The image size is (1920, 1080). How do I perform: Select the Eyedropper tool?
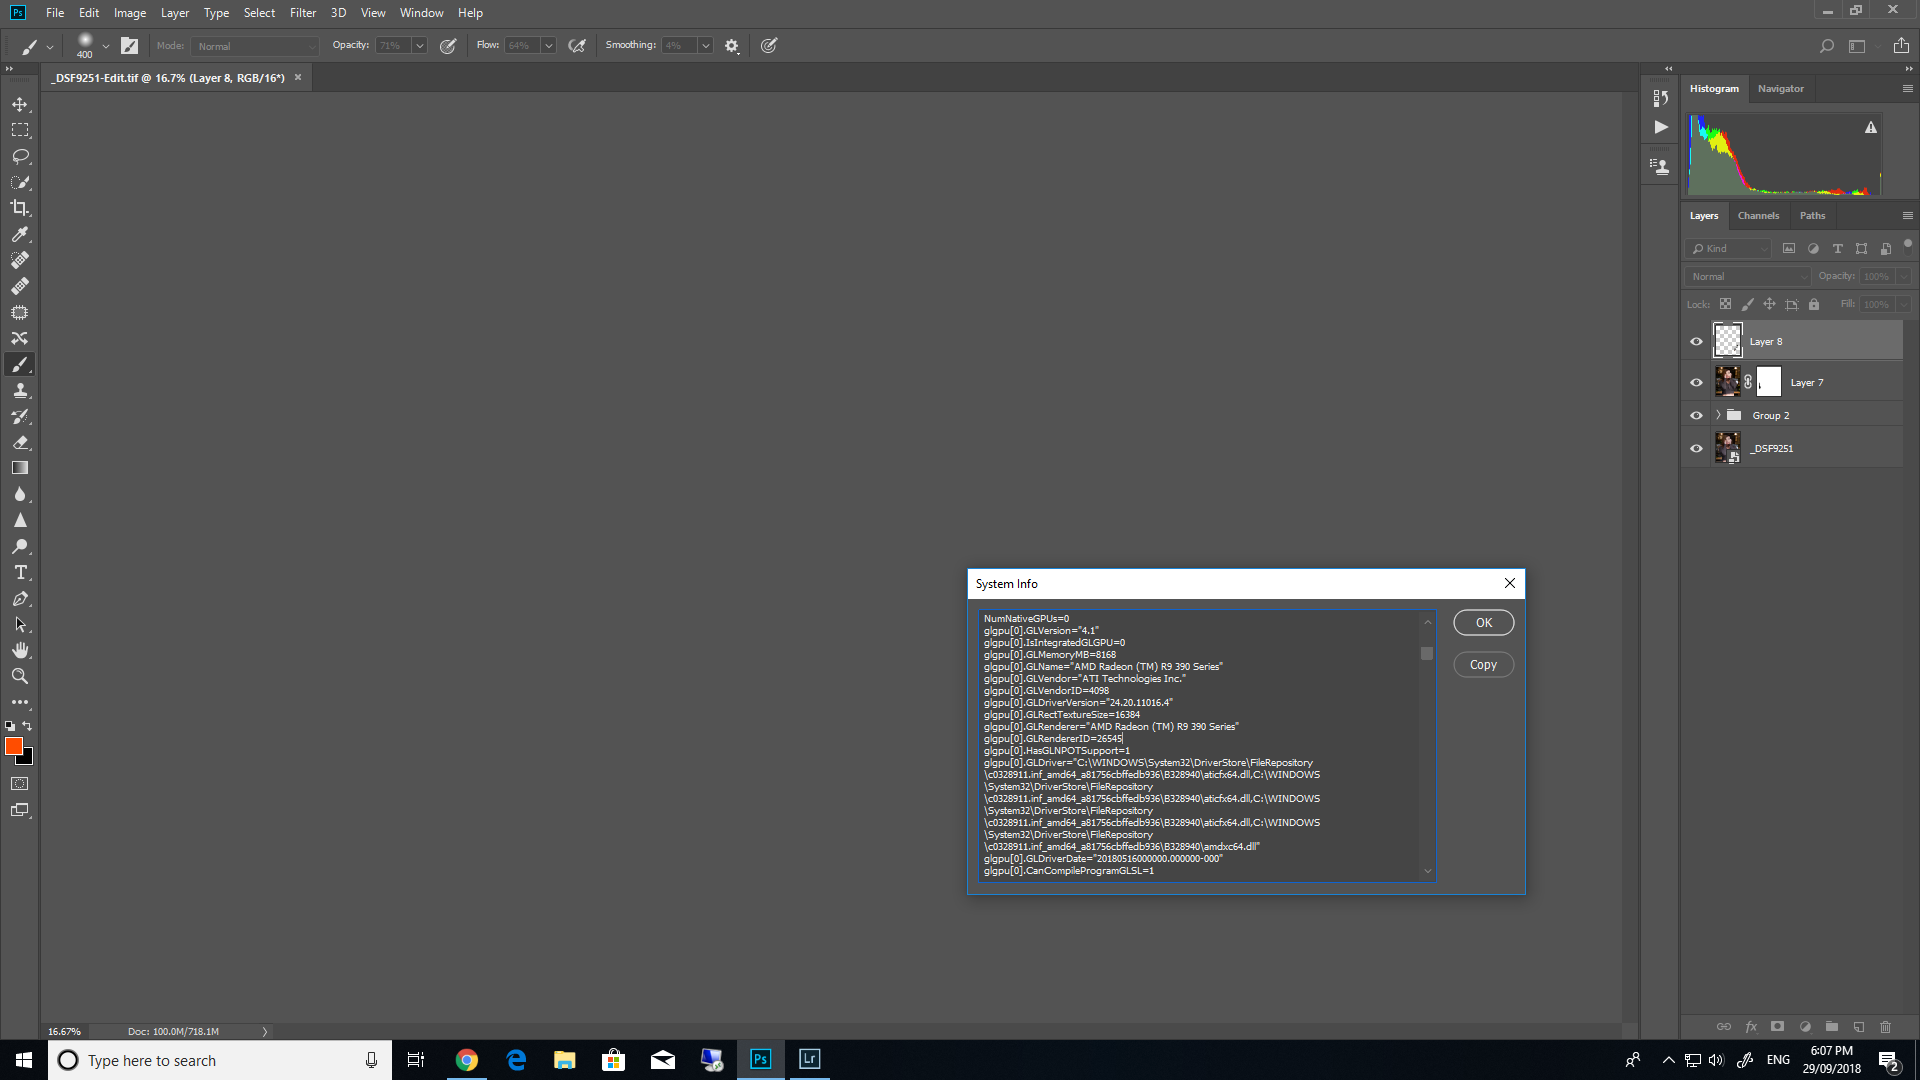[x=20, y=234]
